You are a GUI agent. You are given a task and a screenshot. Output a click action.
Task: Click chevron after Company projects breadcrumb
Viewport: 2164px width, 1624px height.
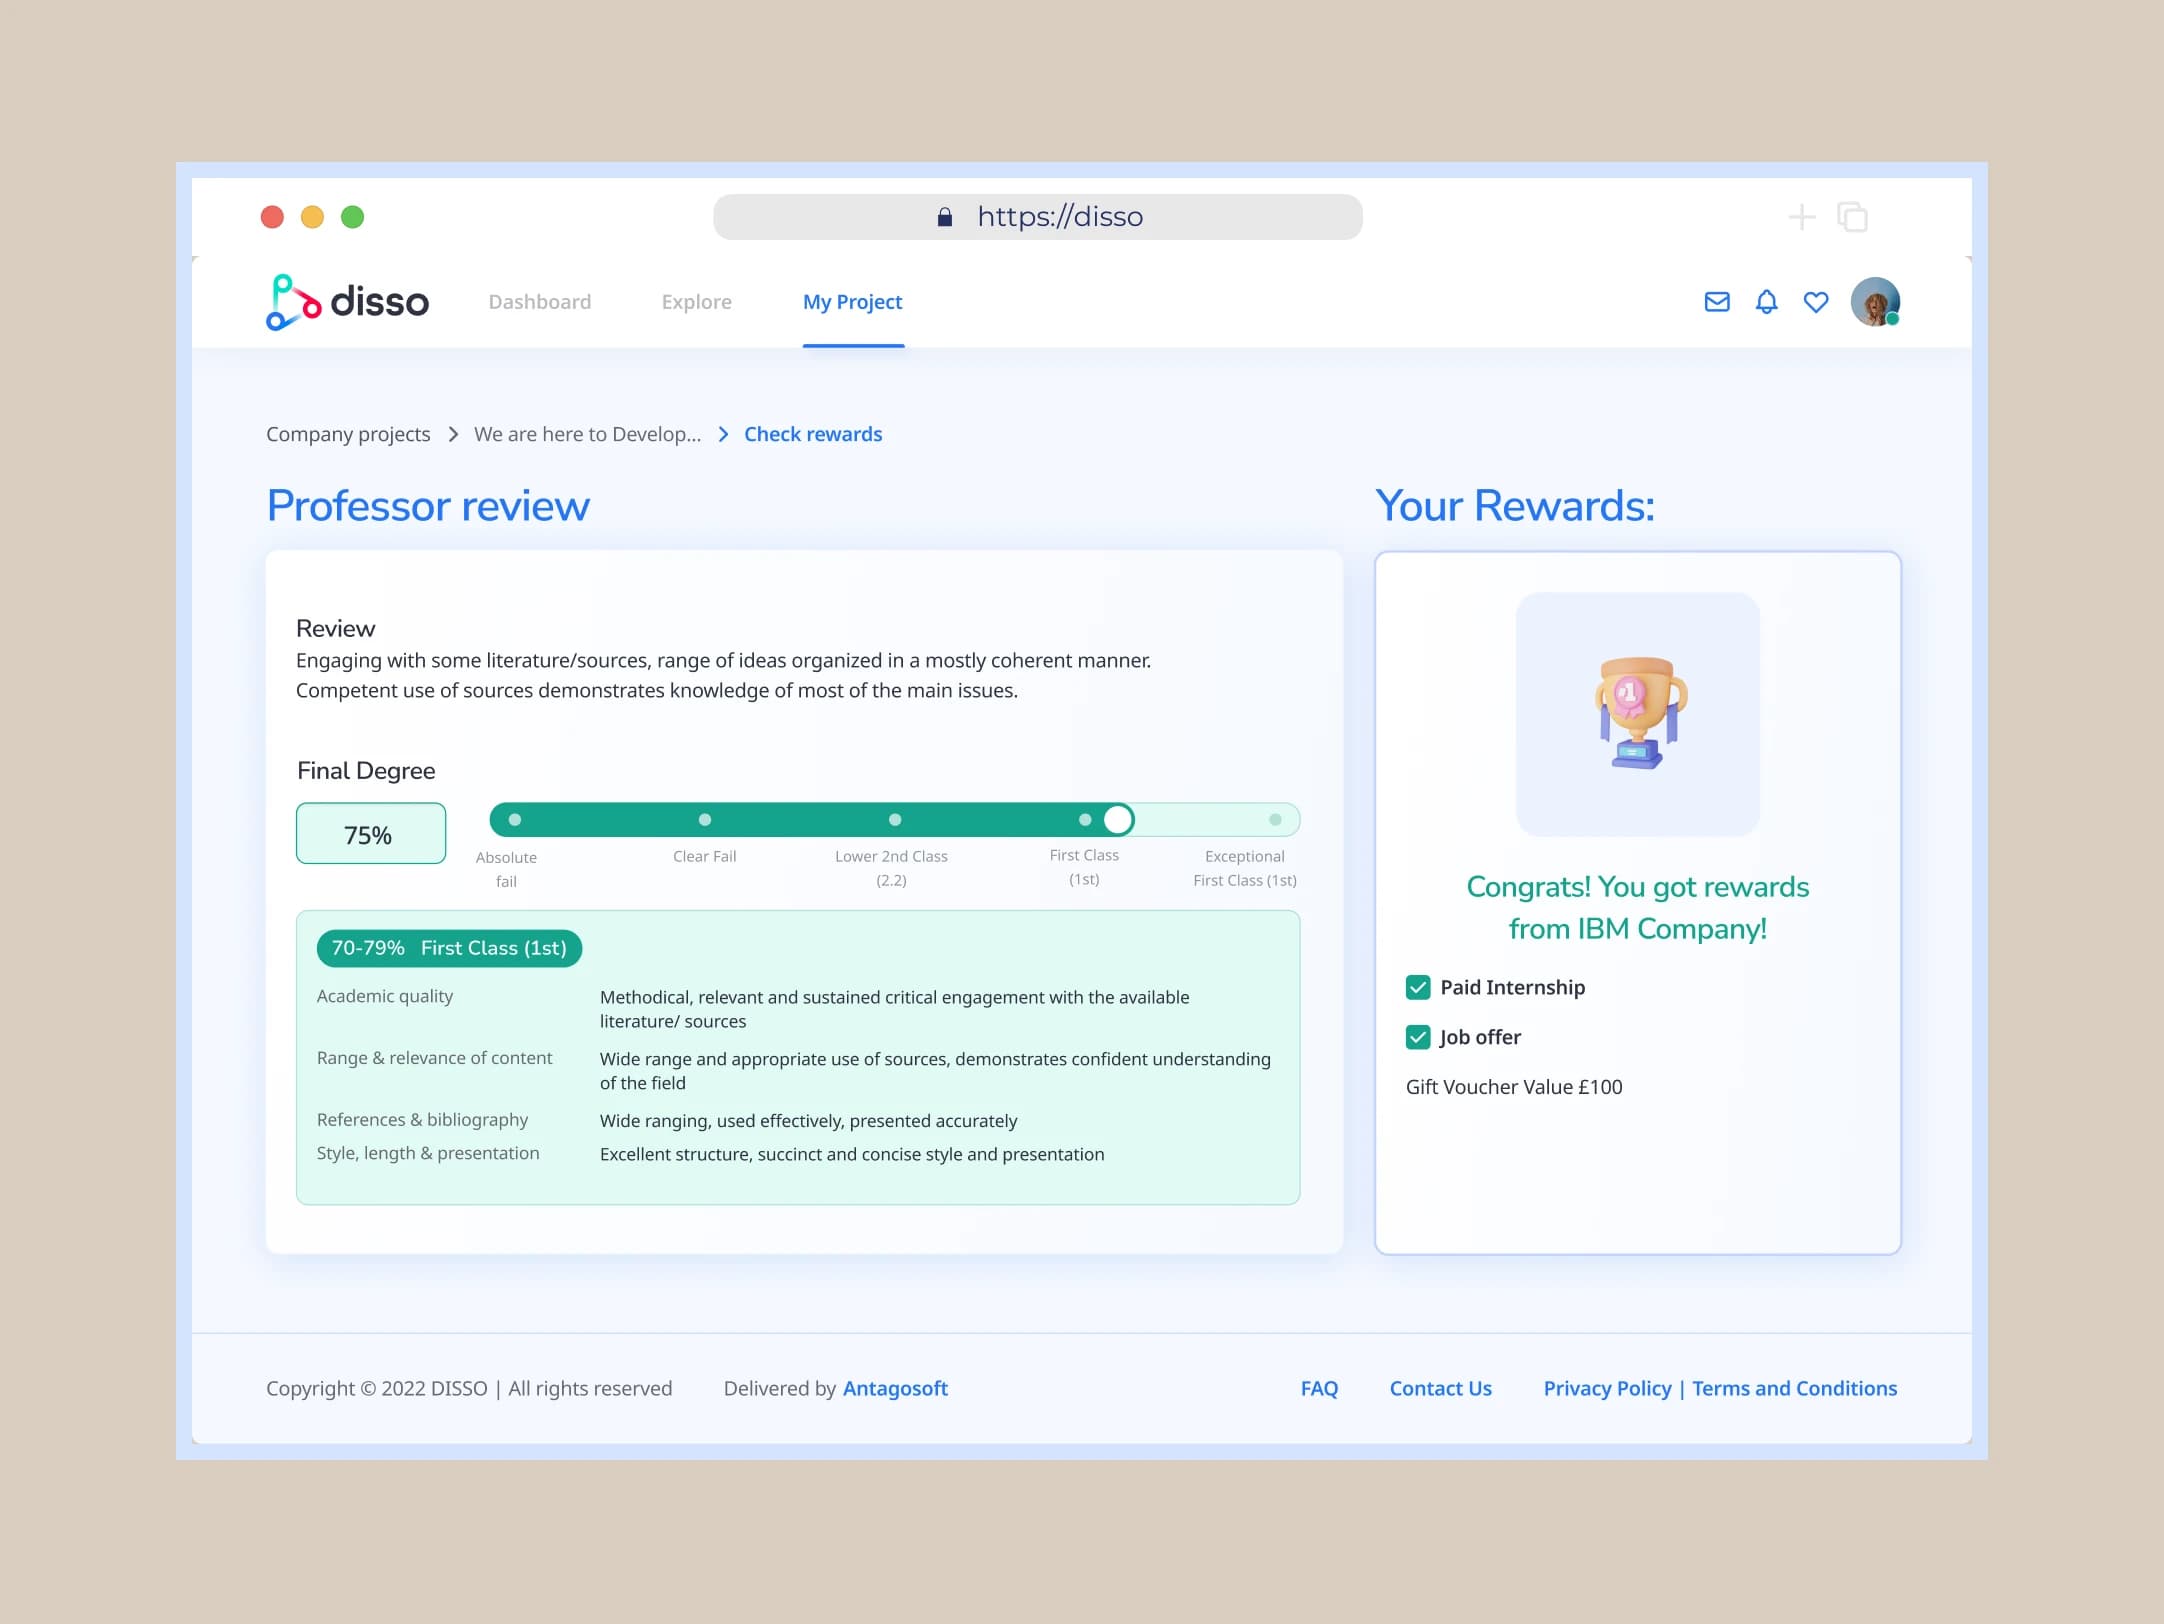tap(453, 434)
